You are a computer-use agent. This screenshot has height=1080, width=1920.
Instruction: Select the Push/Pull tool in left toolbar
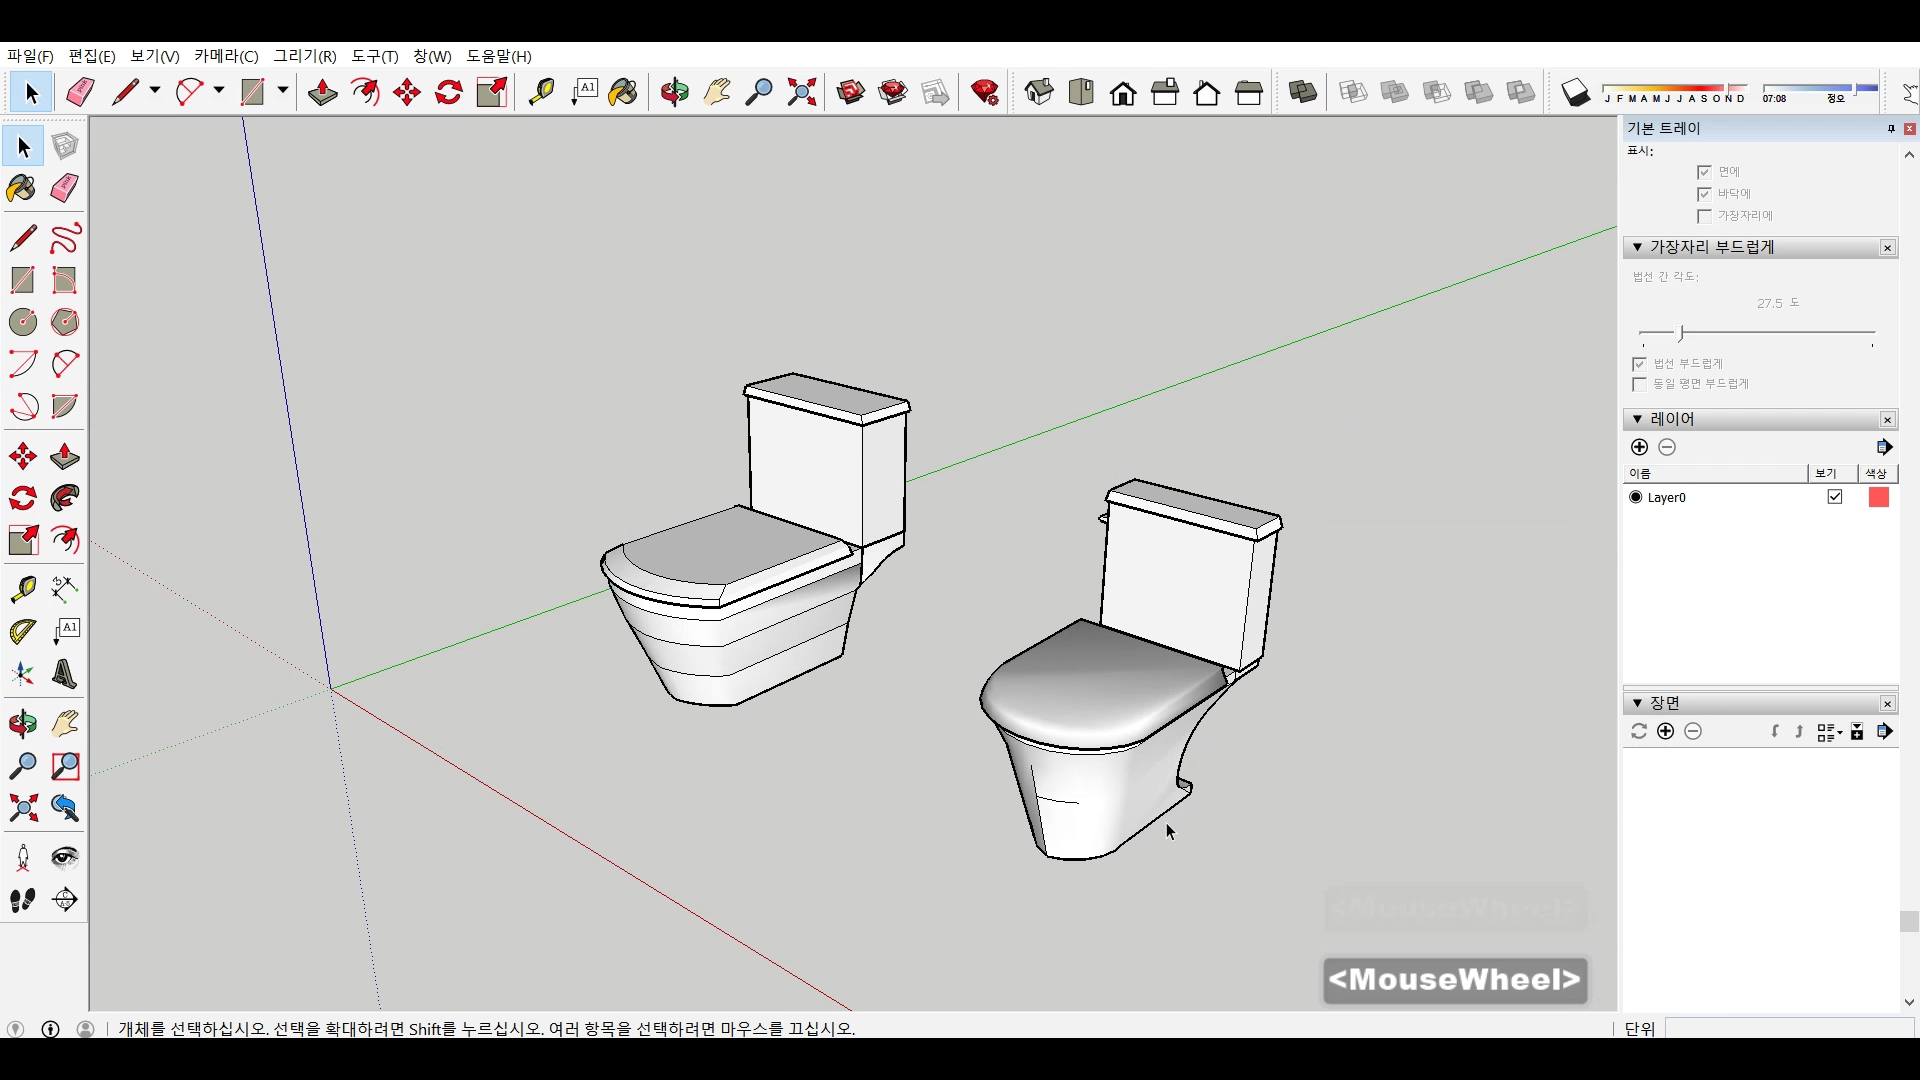(x=65, y=457)
